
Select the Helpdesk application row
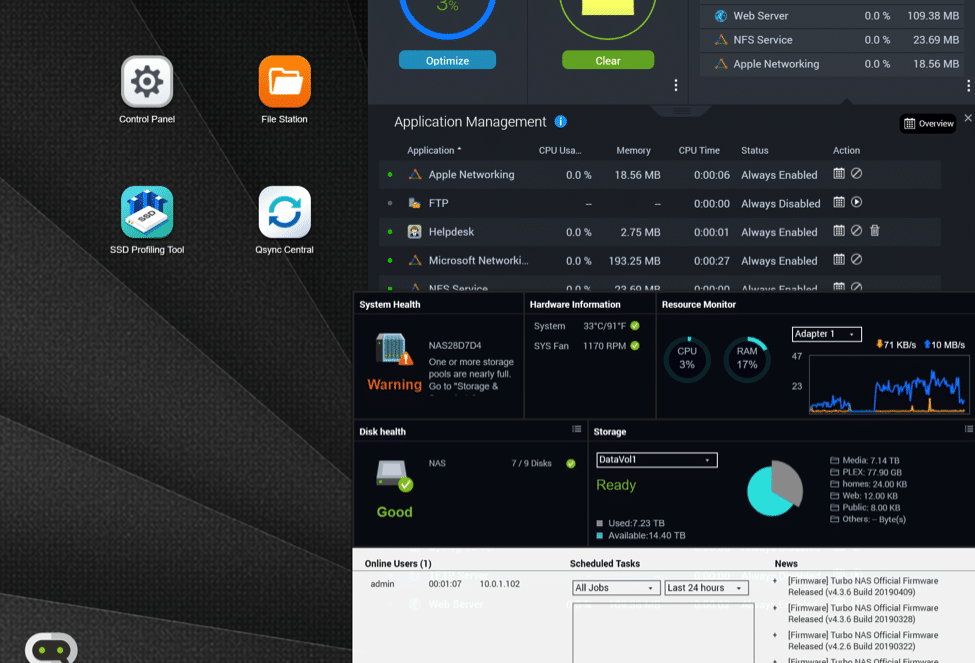click(x=660, y=232)
